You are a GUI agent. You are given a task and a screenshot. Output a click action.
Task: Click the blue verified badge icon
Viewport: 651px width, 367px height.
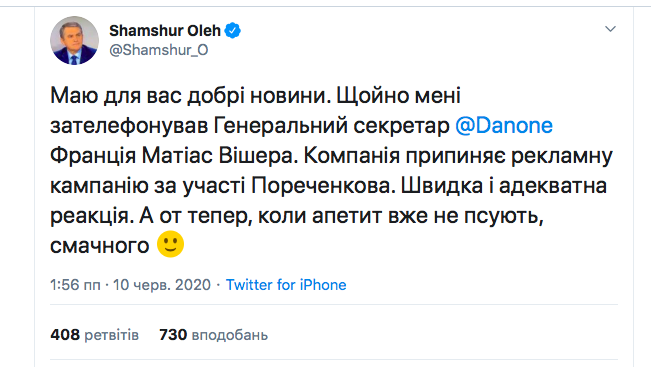coord(232,31)
